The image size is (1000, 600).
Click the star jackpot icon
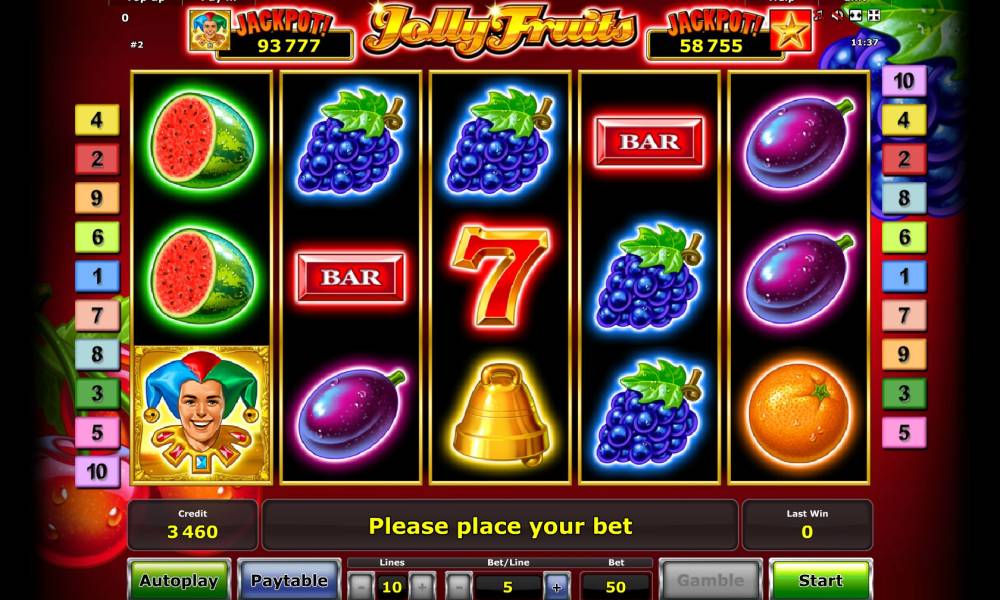click(791, 30)
